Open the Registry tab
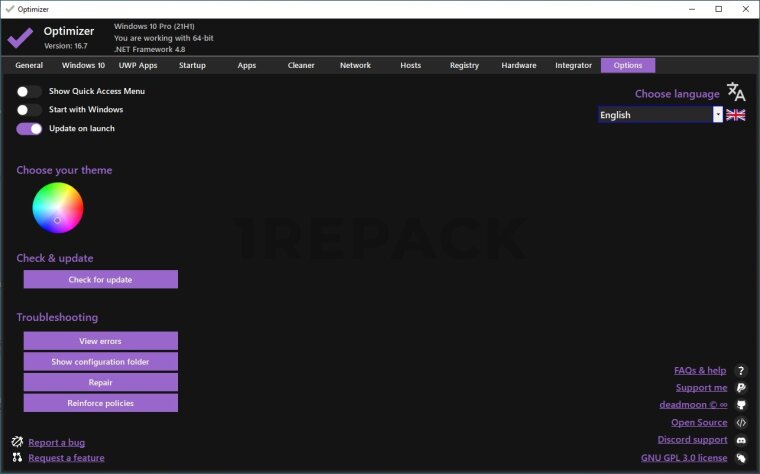The height and width of the screenshot is (474, 760). tap(464, 65)
